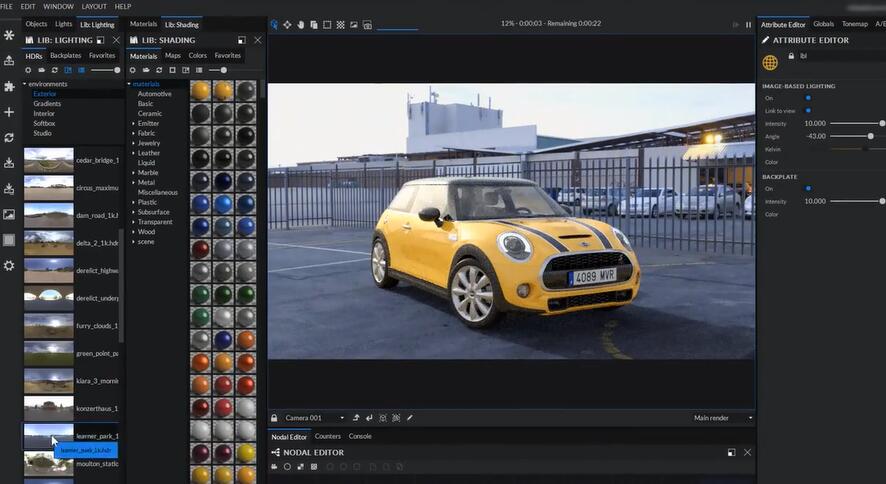Click the plus icon in left sidebar
886x484 pixels.
[9, 112]
